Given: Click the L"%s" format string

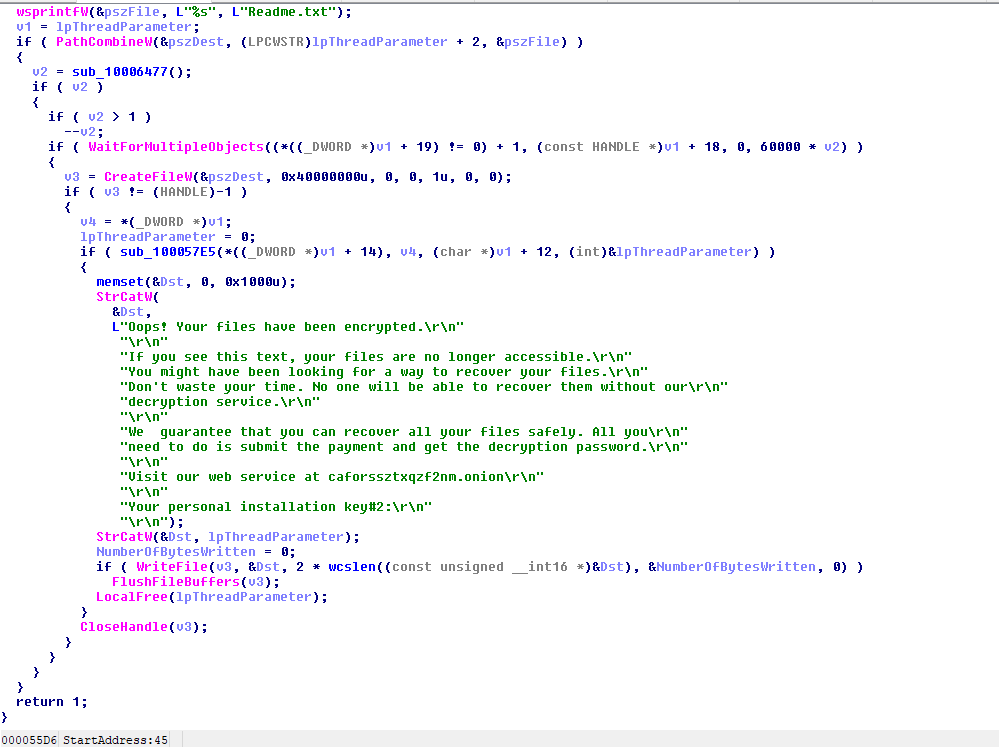Looking at the screenshot, I should [x=196, y=12].
